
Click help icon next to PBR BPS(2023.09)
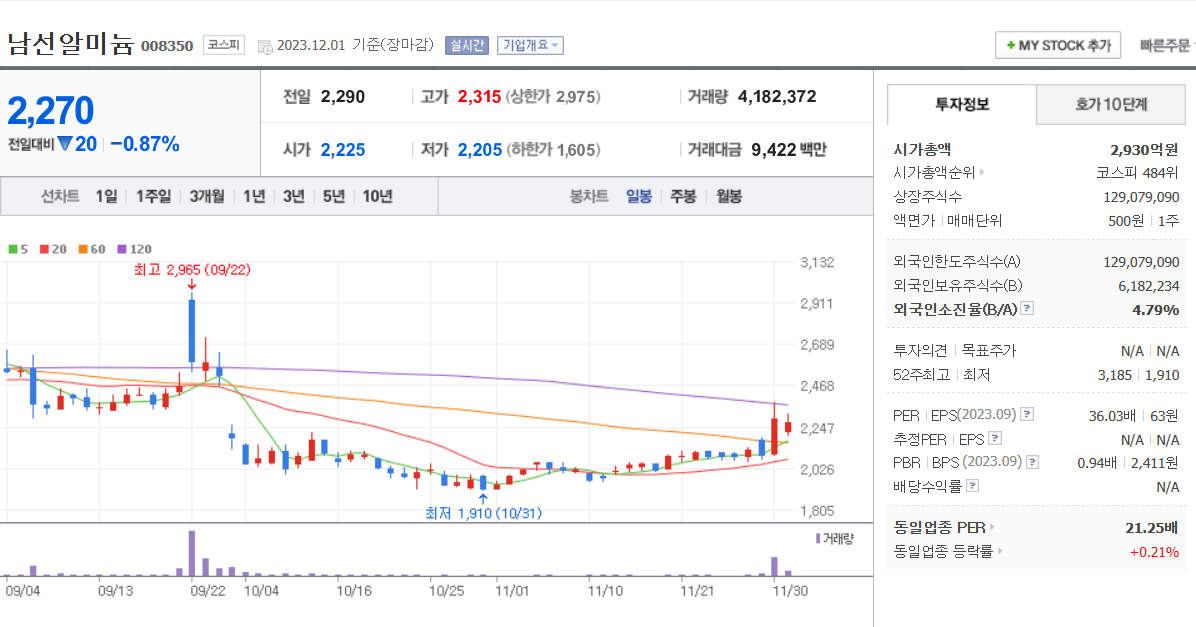[1033, 461]
